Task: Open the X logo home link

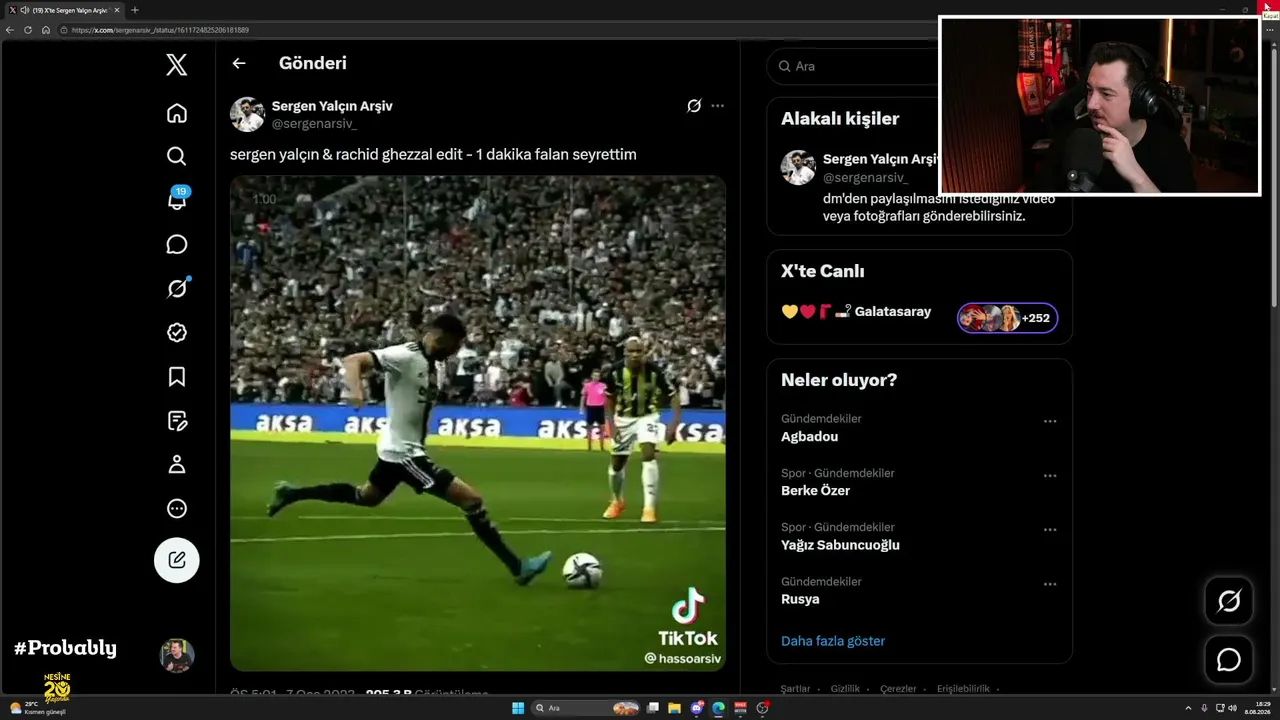Action: coord(176,65)
